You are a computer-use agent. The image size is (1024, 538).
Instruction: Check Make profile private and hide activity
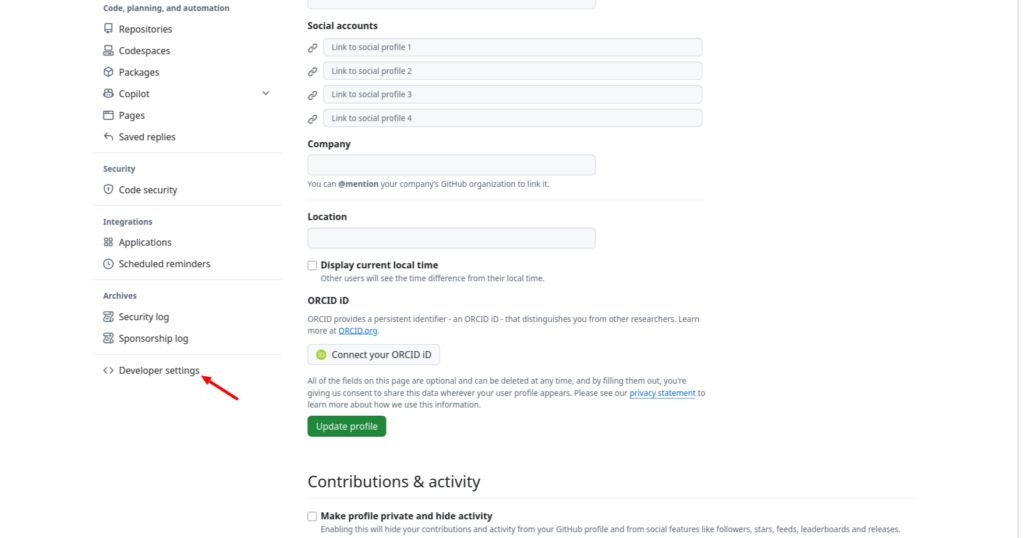pos(312,516)
